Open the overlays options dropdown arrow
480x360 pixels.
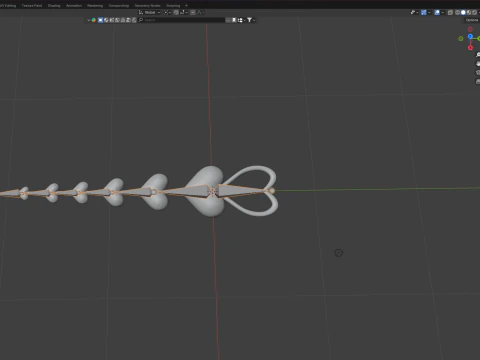click(442, 12)
